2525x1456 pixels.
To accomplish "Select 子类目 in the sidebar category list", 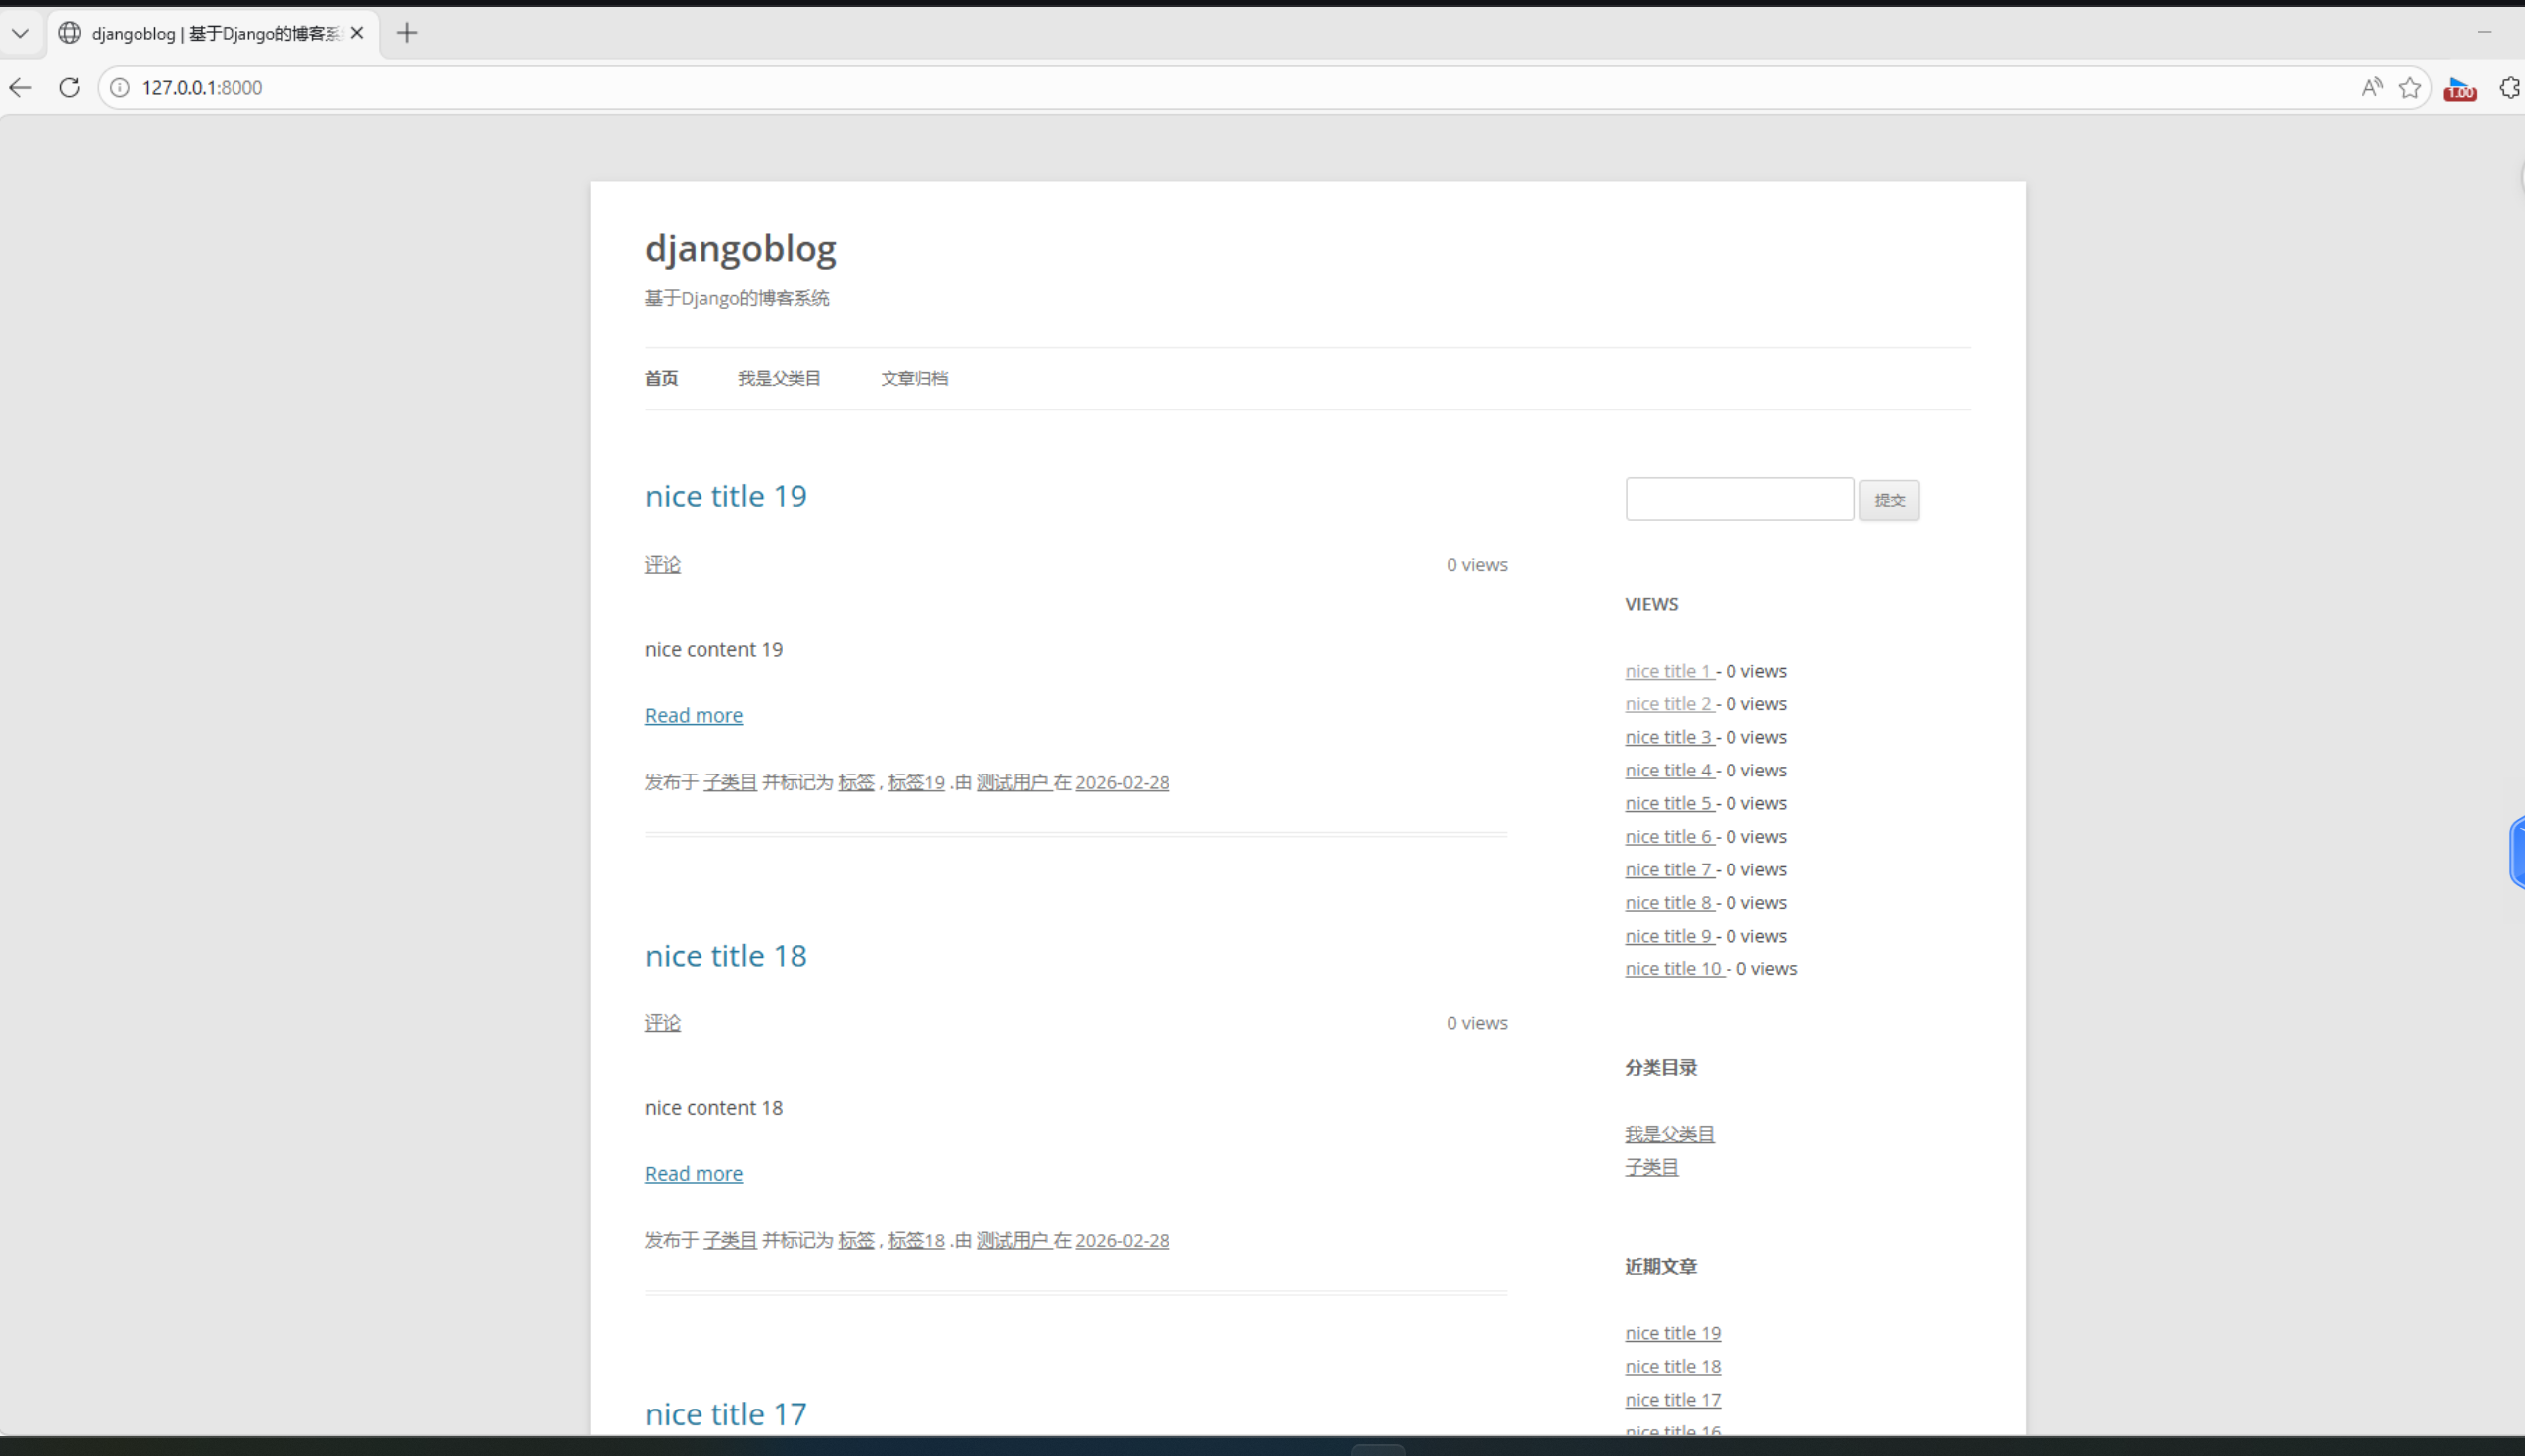I will click(1651, 1167).
